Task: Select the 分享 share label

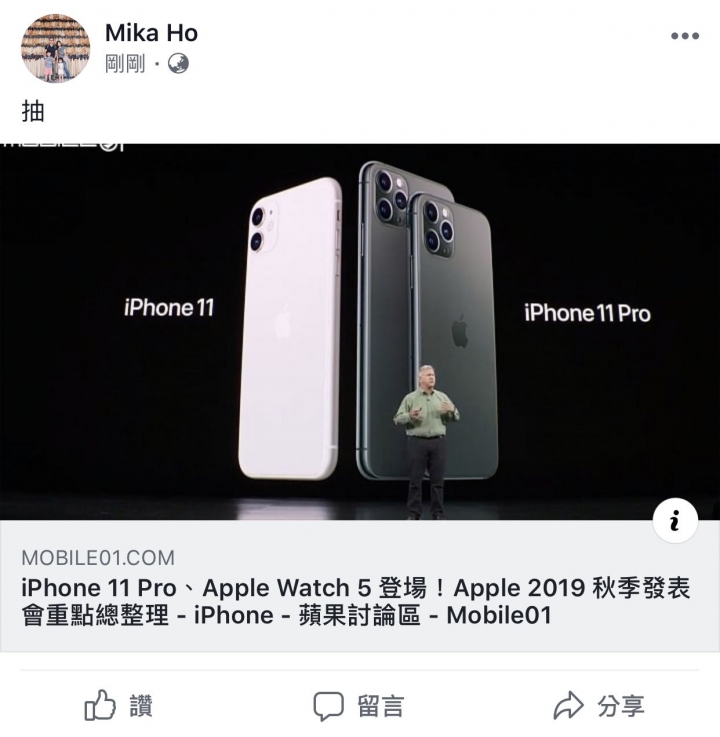Action: [621, 706]
